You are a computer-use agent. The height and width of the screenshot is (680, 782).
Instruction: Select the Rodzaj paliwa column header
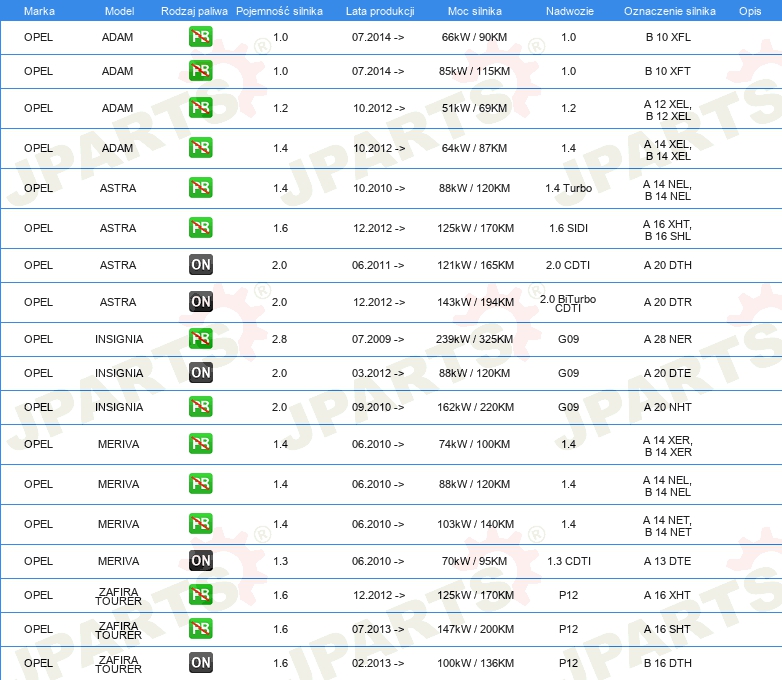(x=194, y=11)
